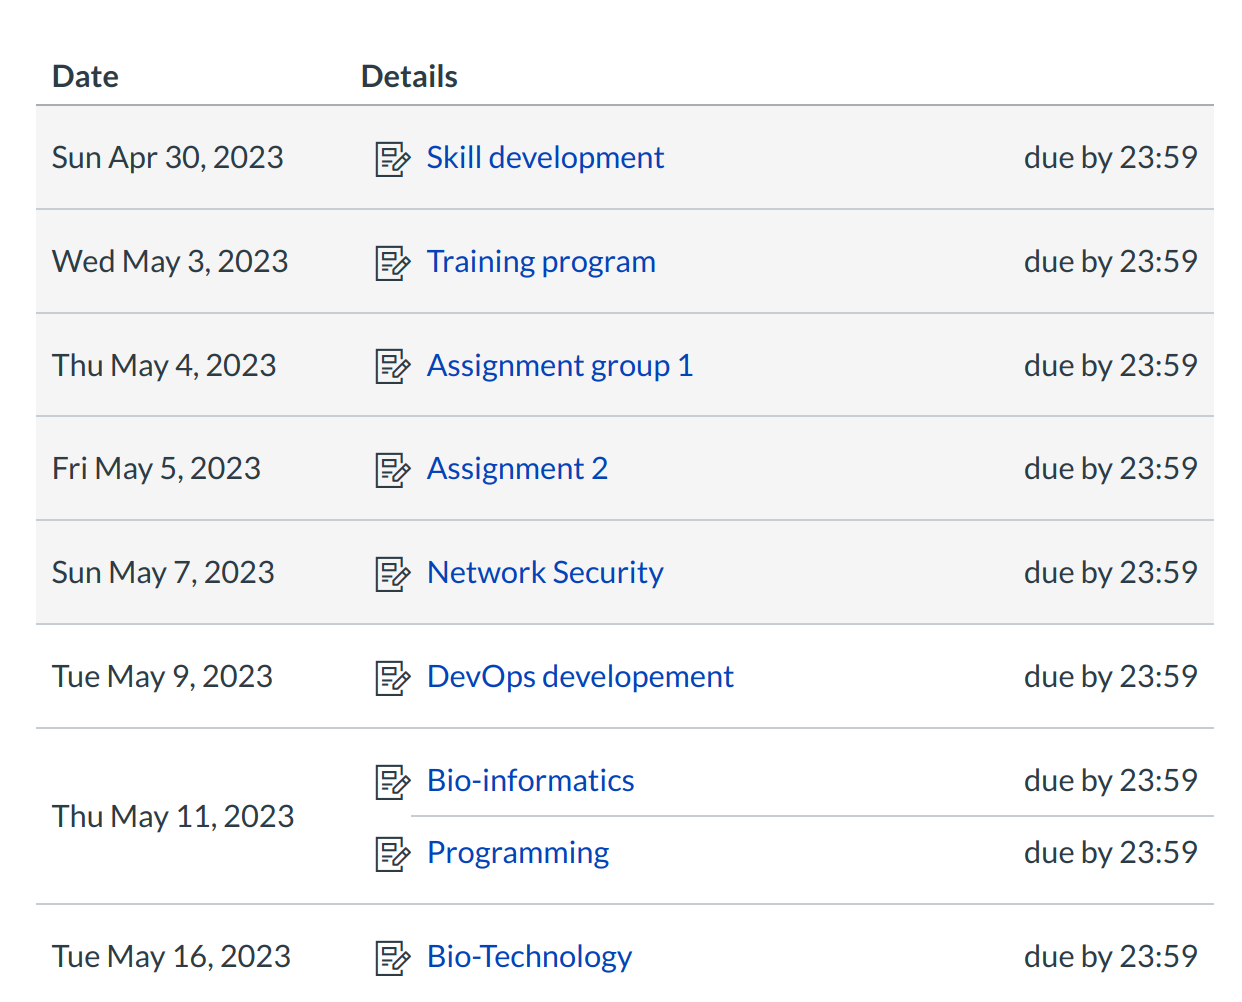Screen dimensions: 1242x1002
Task: Click the Details column header
Action: pyautogui.click(x=409, y=76)
